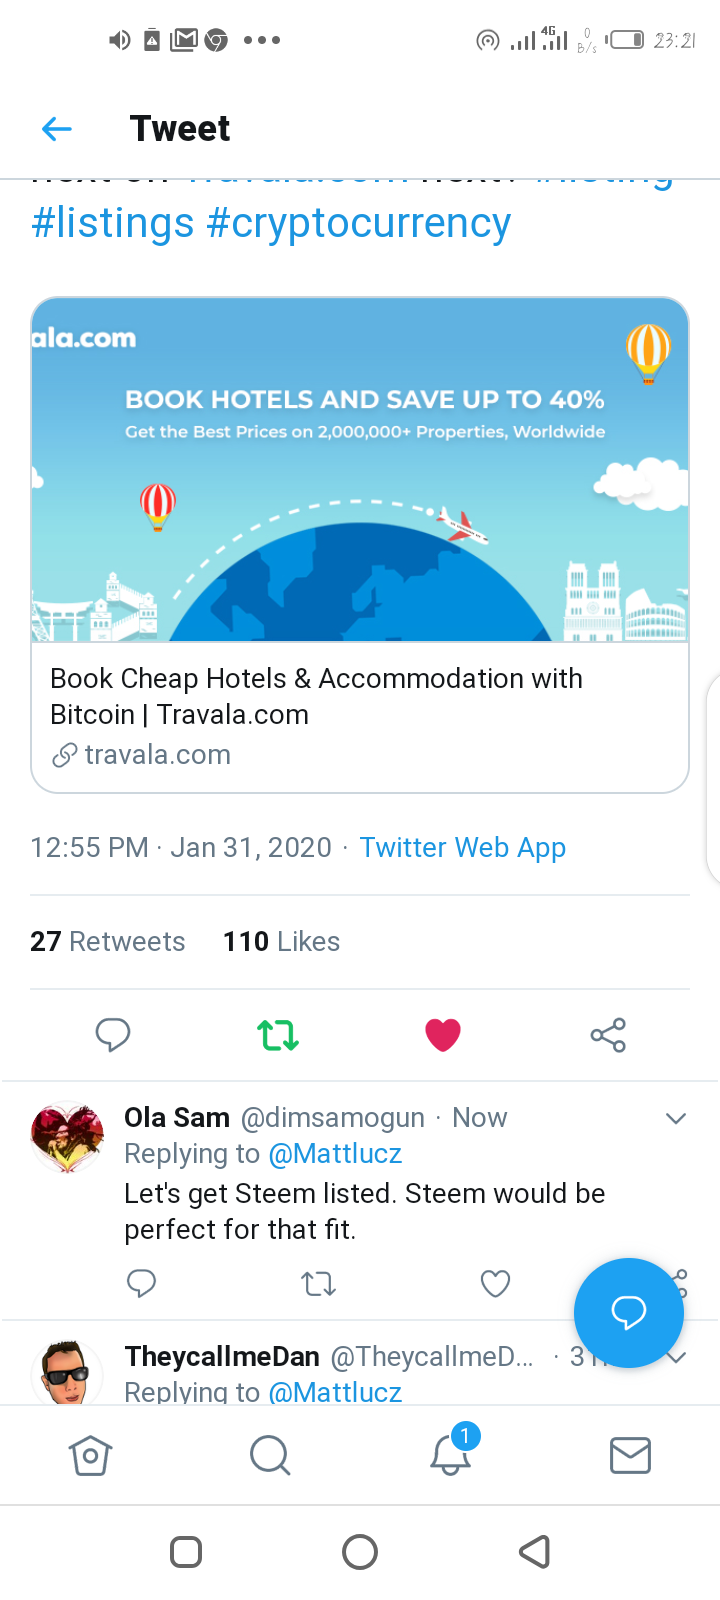720x1600 pixels.
Task: Unlike the tweet with the red heart
Action: [x=443, y=1034]
